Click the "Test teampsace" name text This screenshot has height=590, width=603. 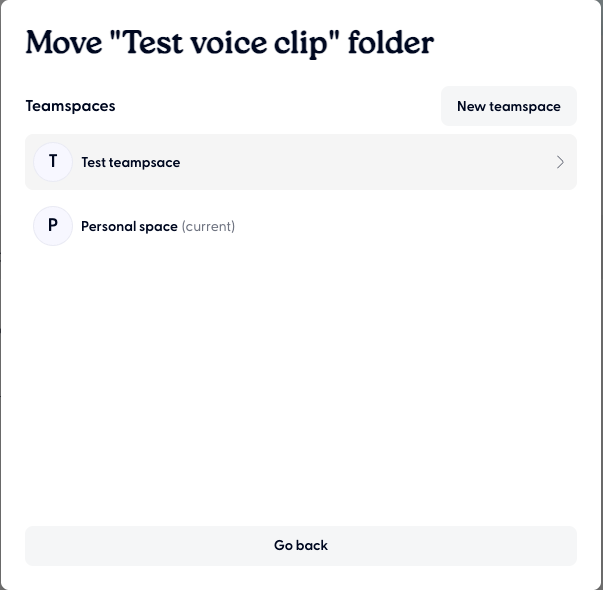tap(131, 162)
